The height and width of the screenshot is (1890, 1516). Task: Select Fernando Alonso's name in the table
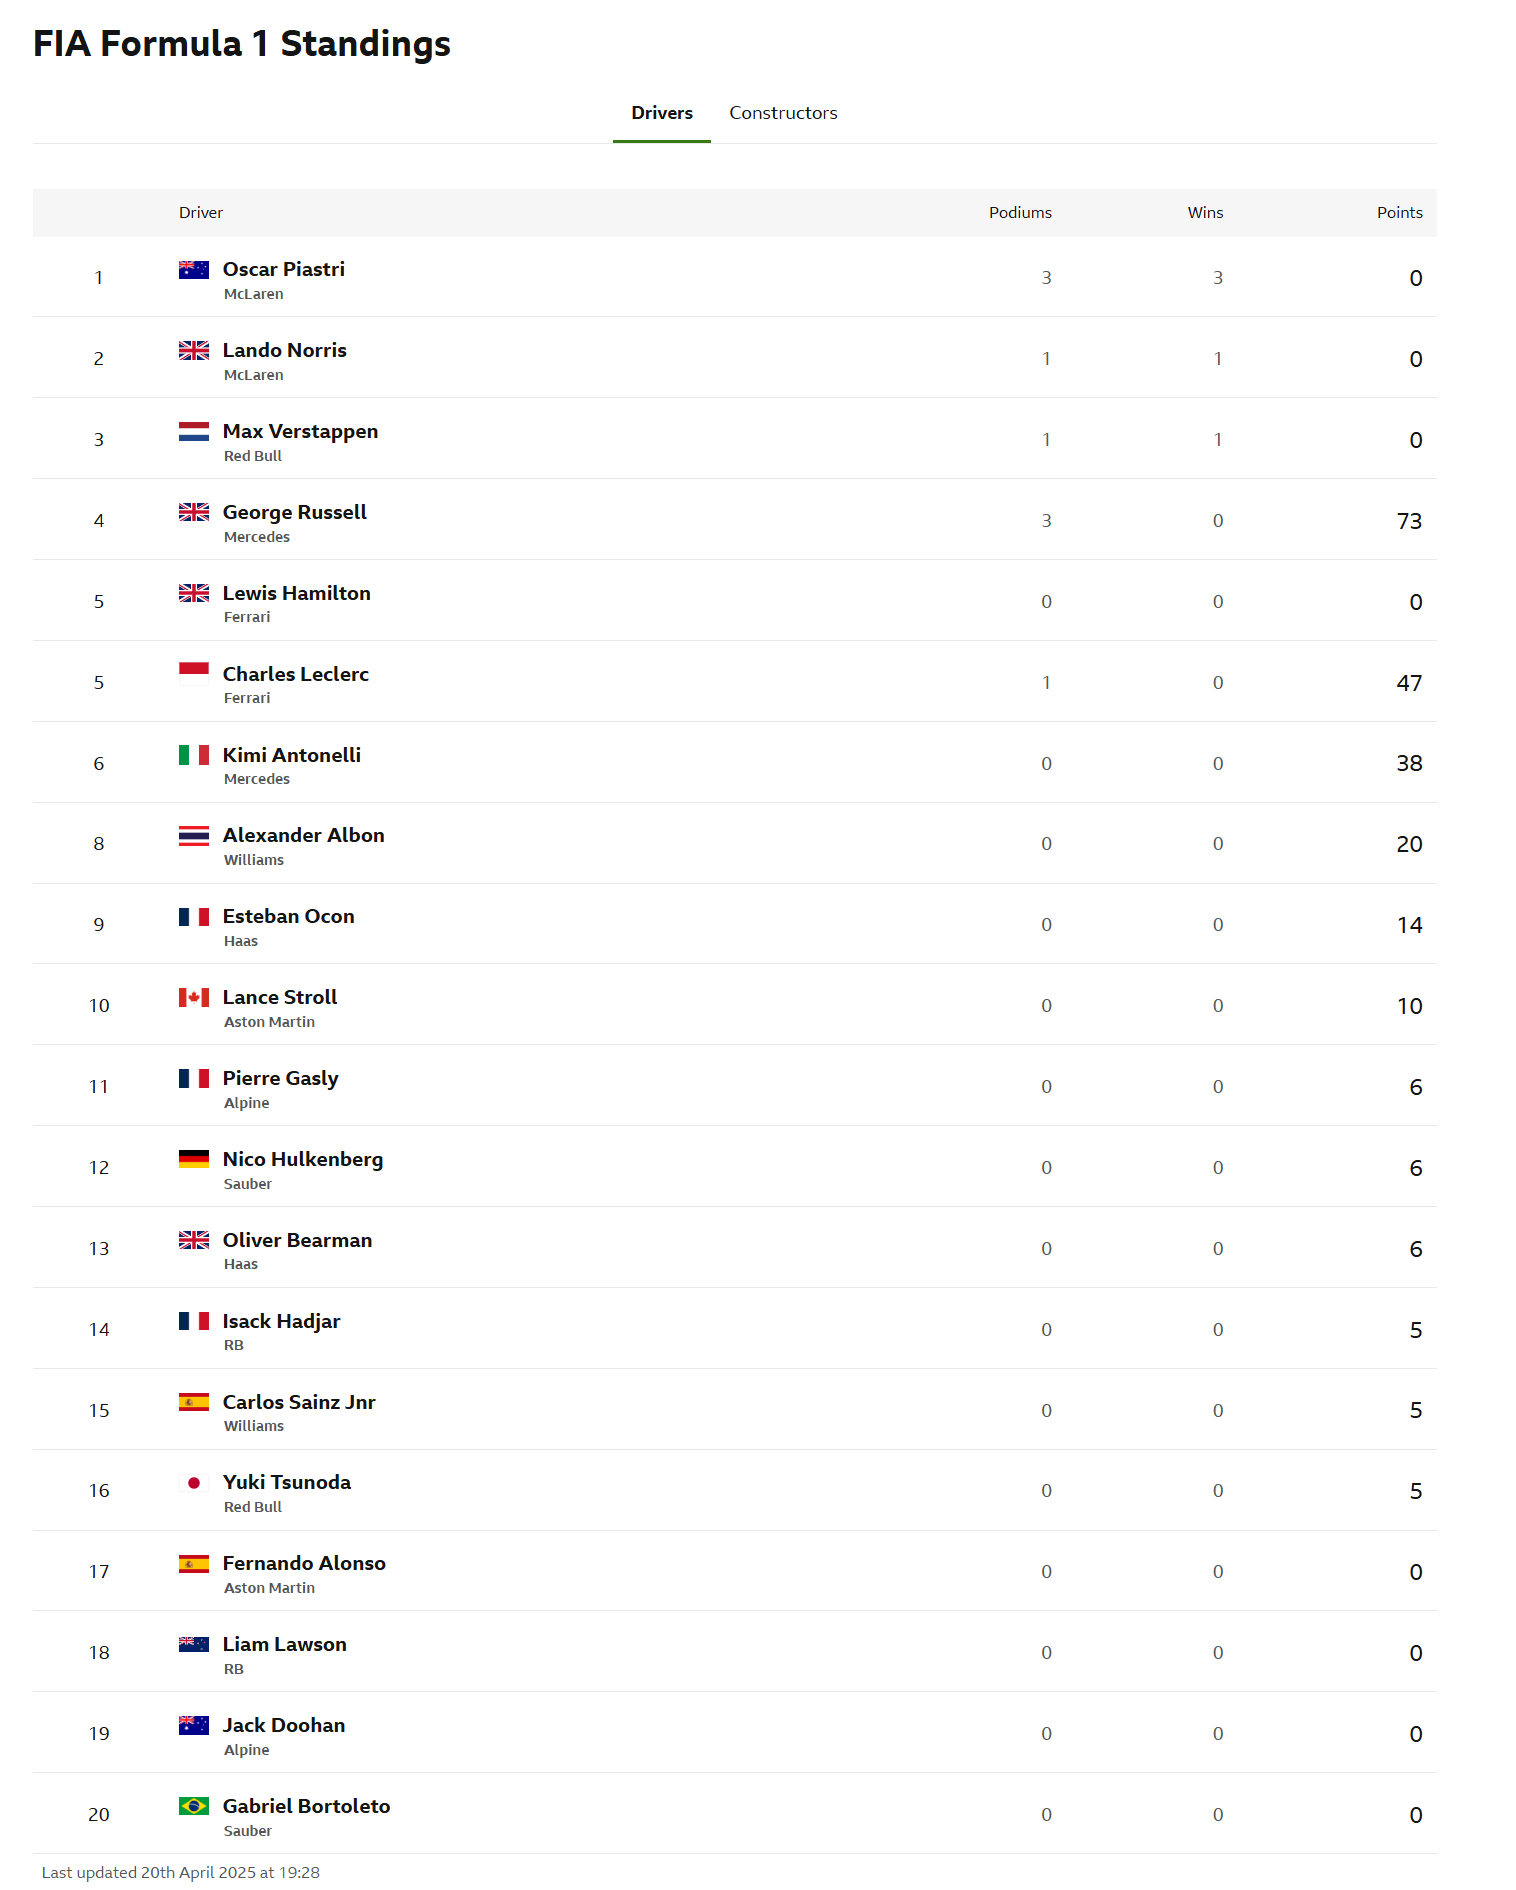(x=304, y=1563)
